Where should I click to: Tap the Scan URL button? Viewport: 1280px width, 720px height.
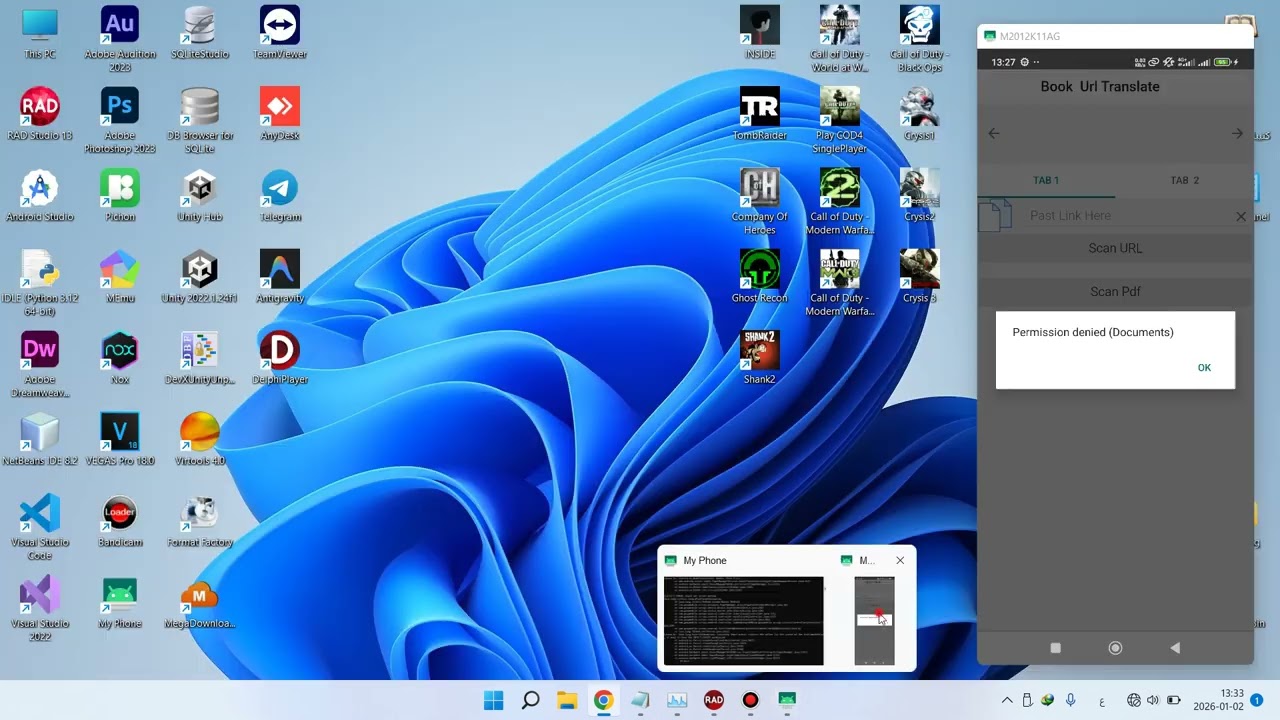point(1115,248)
